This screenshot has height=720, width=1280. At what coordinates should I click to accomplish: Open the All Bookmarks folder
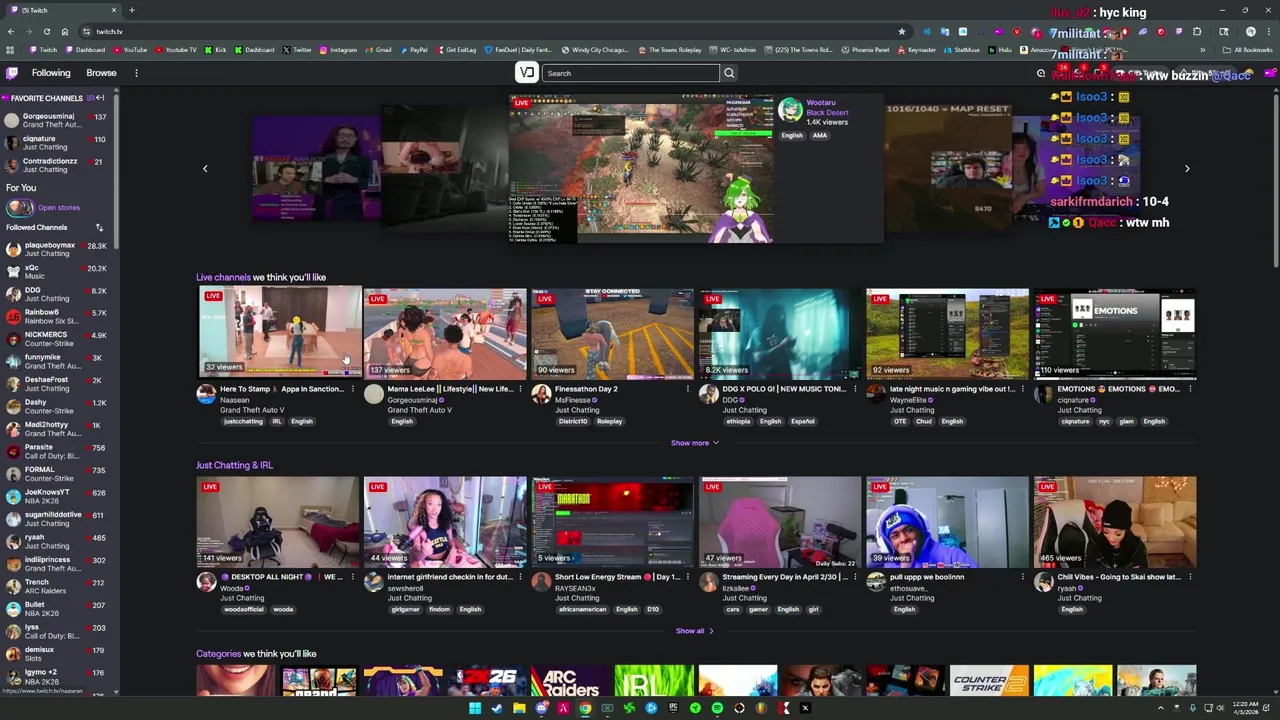point(1247,50)
